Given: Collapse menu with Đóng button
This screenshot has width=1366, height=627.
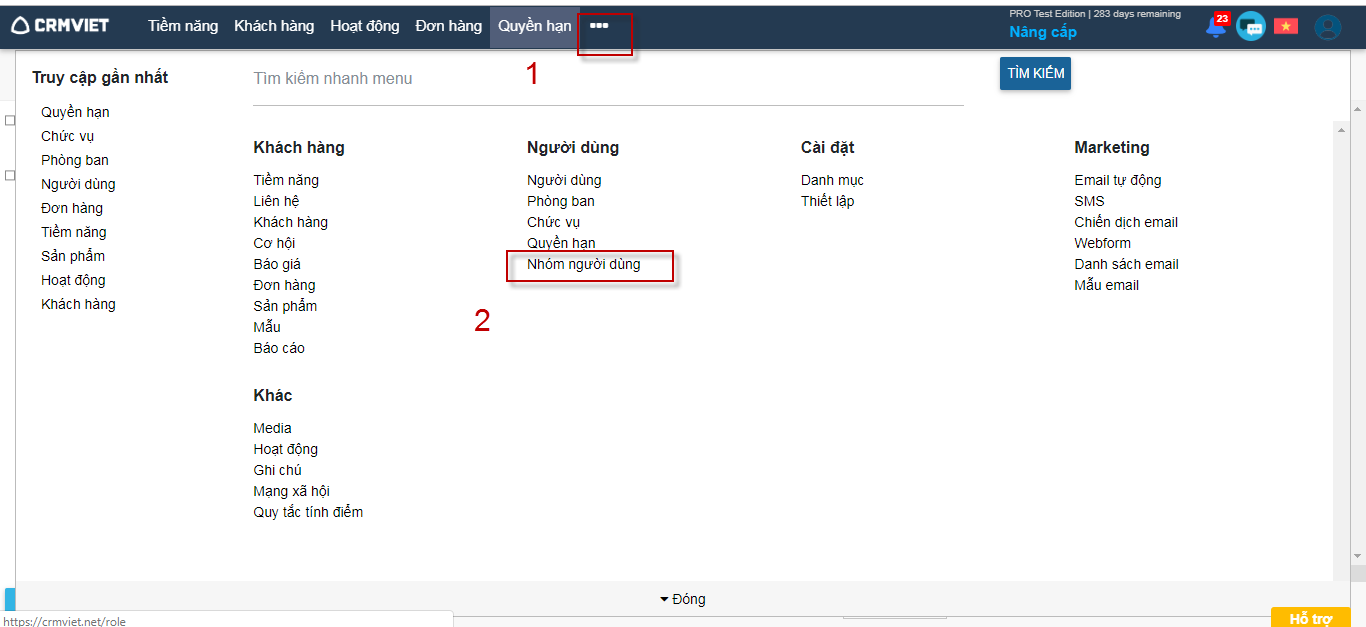Looking at the screenshot, I should (x=683, y=599).
